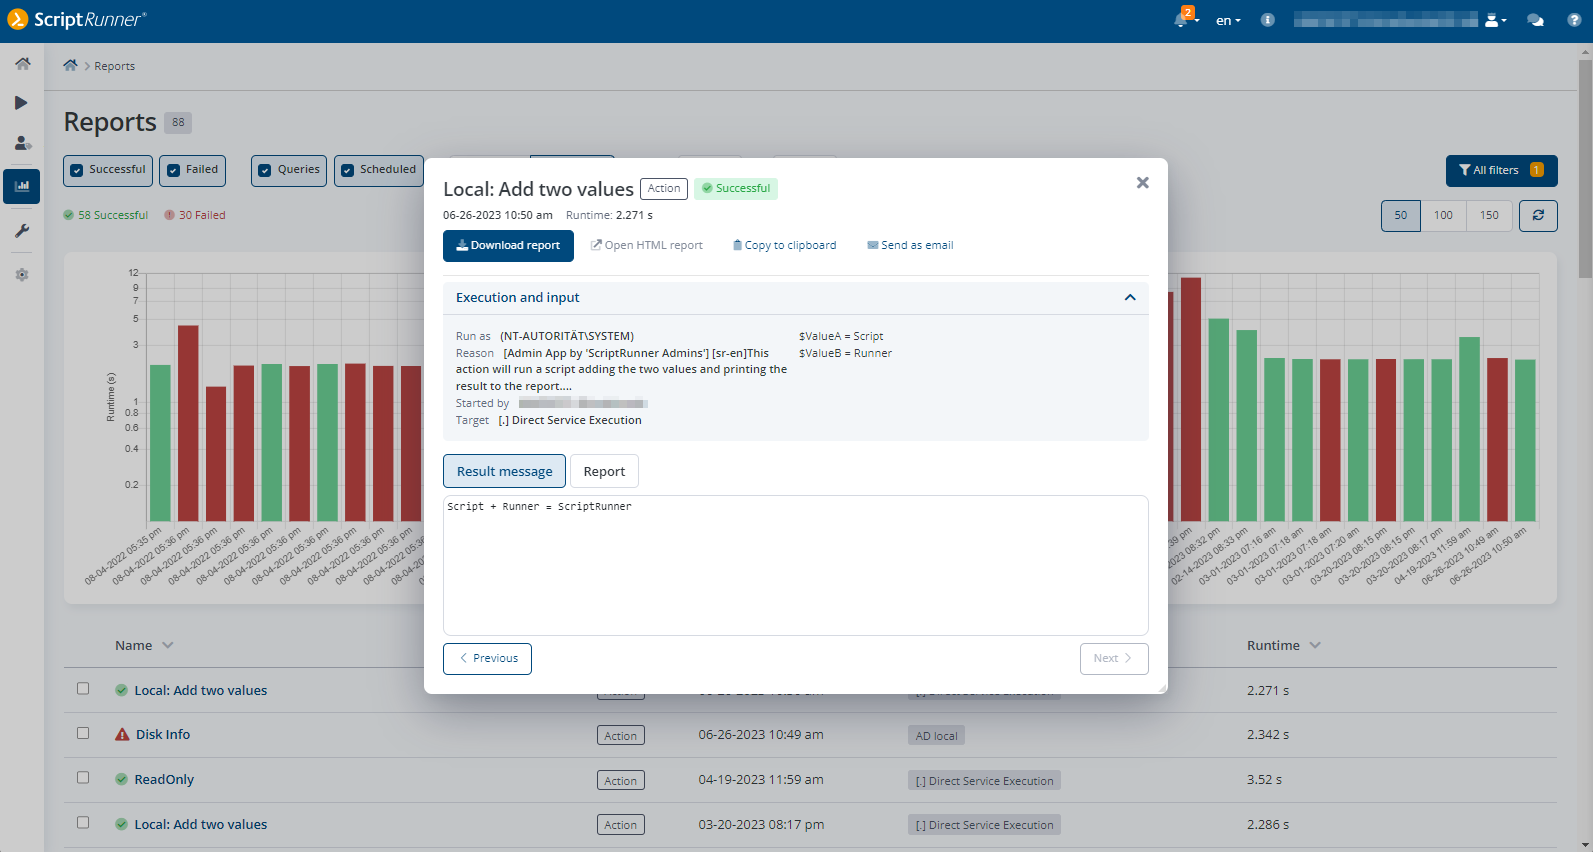Switch to the Result message tab
Viewport: 1593px width, 852px height.
click(x=504, y=471)
